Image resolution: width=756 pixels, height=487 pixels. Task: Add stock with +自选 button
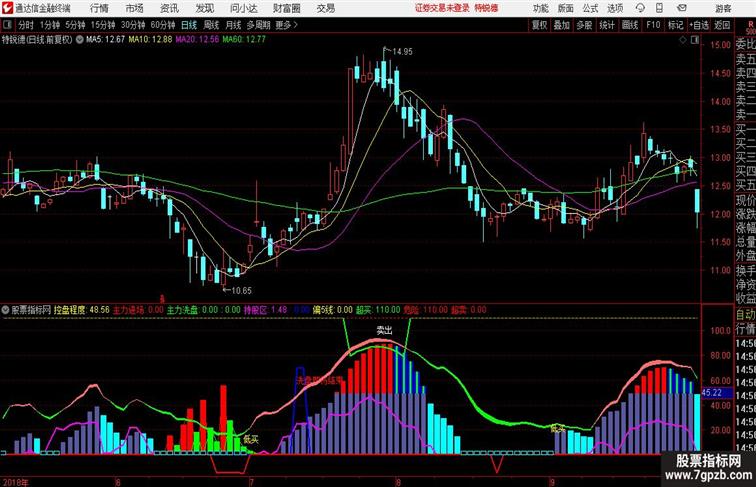coord(699,25)
